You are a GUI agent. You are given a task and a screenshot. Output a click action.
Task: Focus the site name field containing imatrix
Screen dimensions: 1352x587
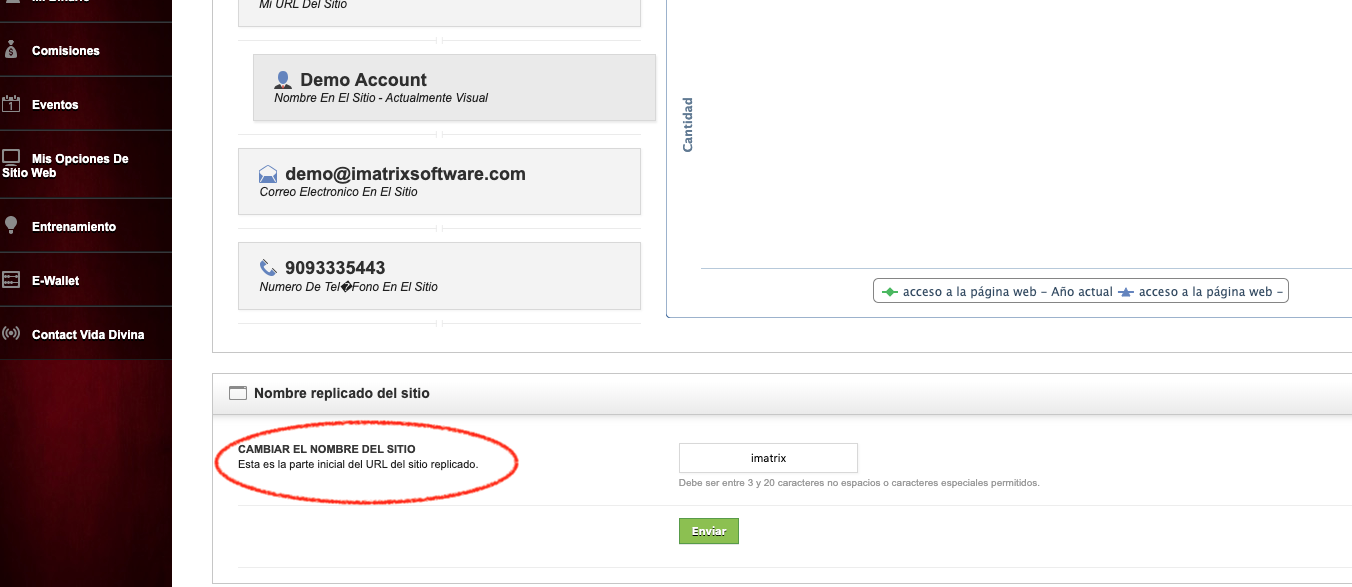point(768,458)
